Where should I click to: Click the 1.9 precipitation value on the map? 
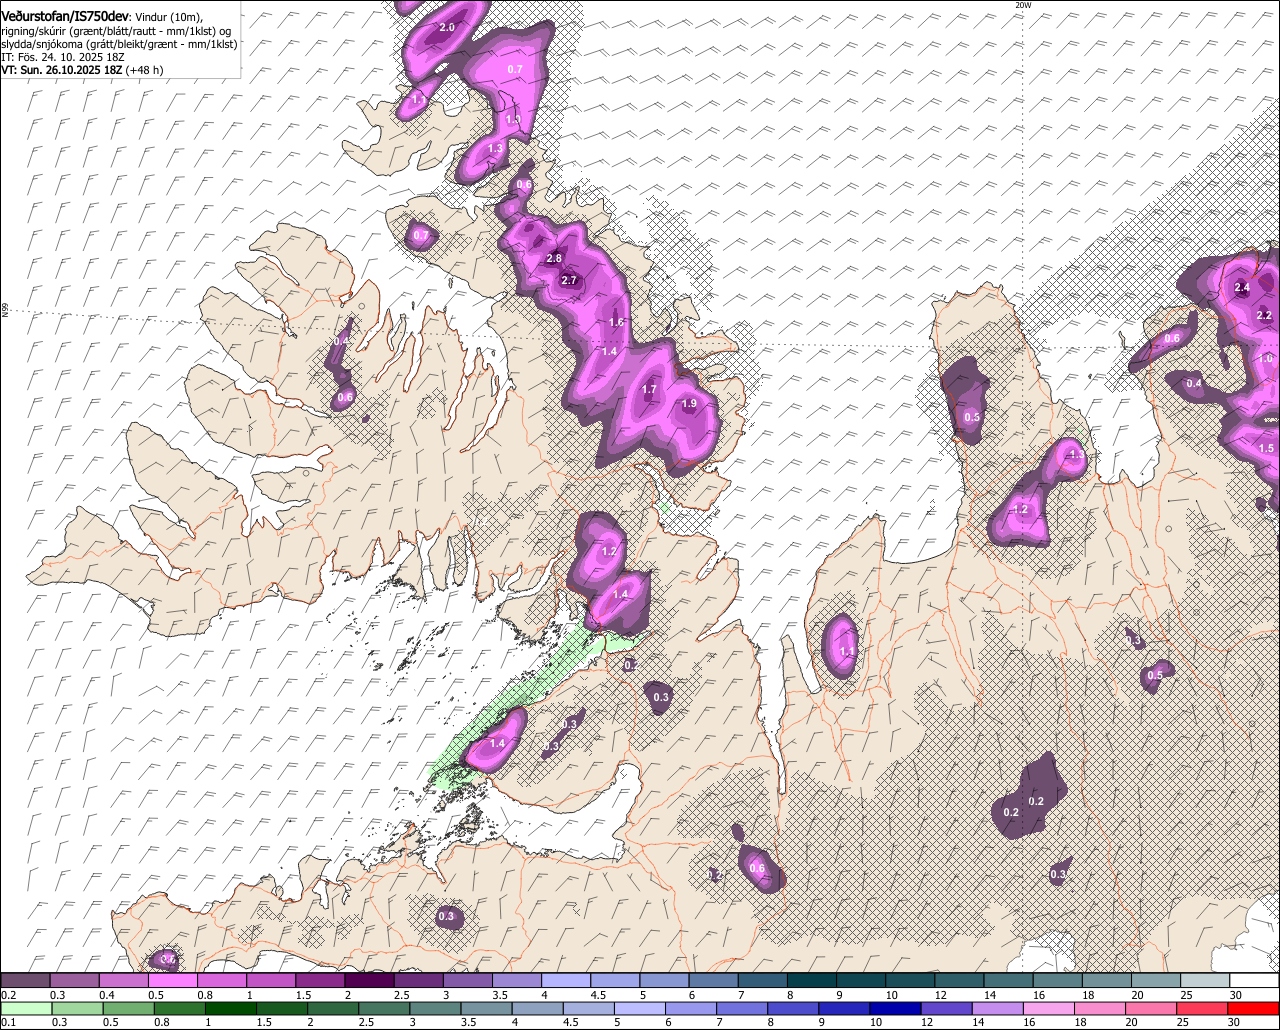click(689, 404)
